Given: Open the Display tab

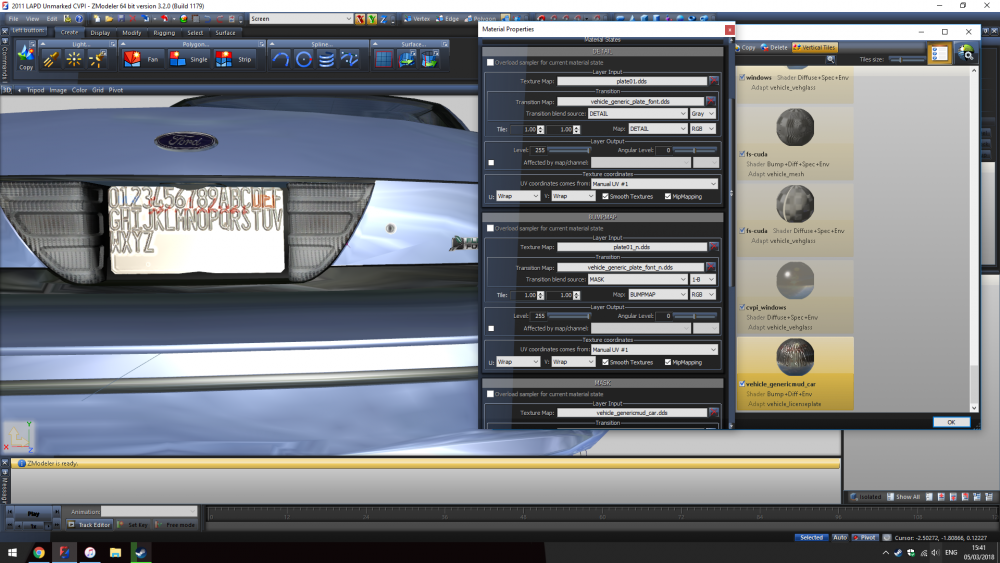Looking at the screenshot, I should click(100, 33).
